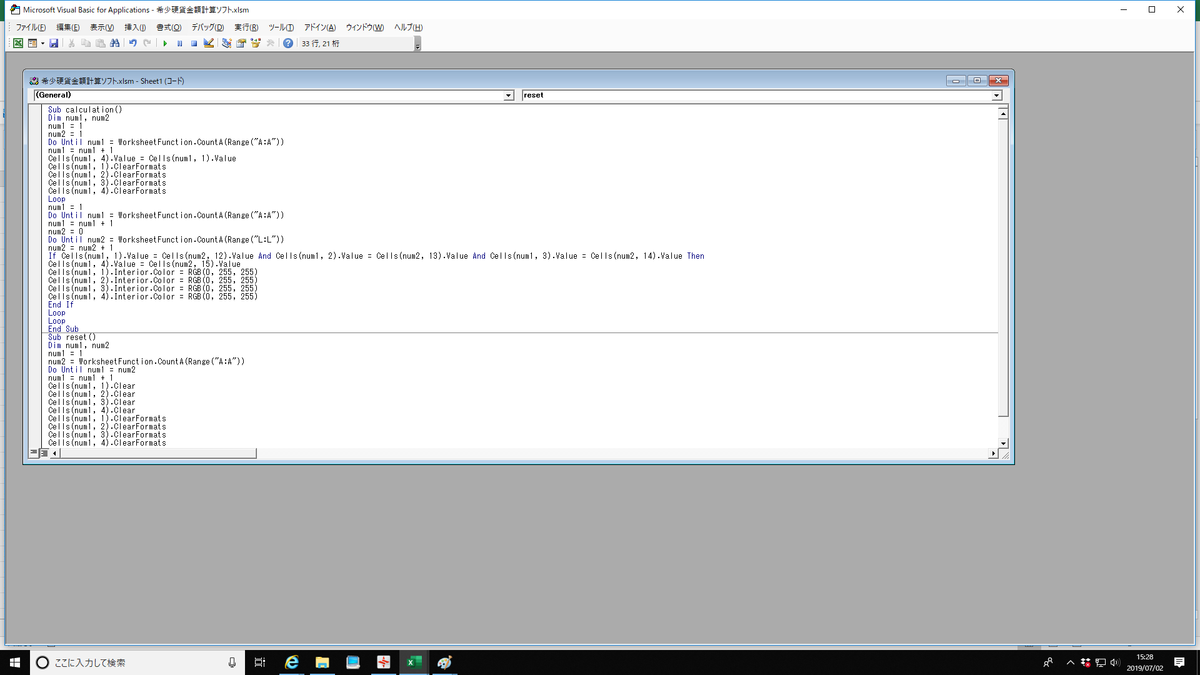Open the ウィンドウ(W) menu

[x=365, y=27]
